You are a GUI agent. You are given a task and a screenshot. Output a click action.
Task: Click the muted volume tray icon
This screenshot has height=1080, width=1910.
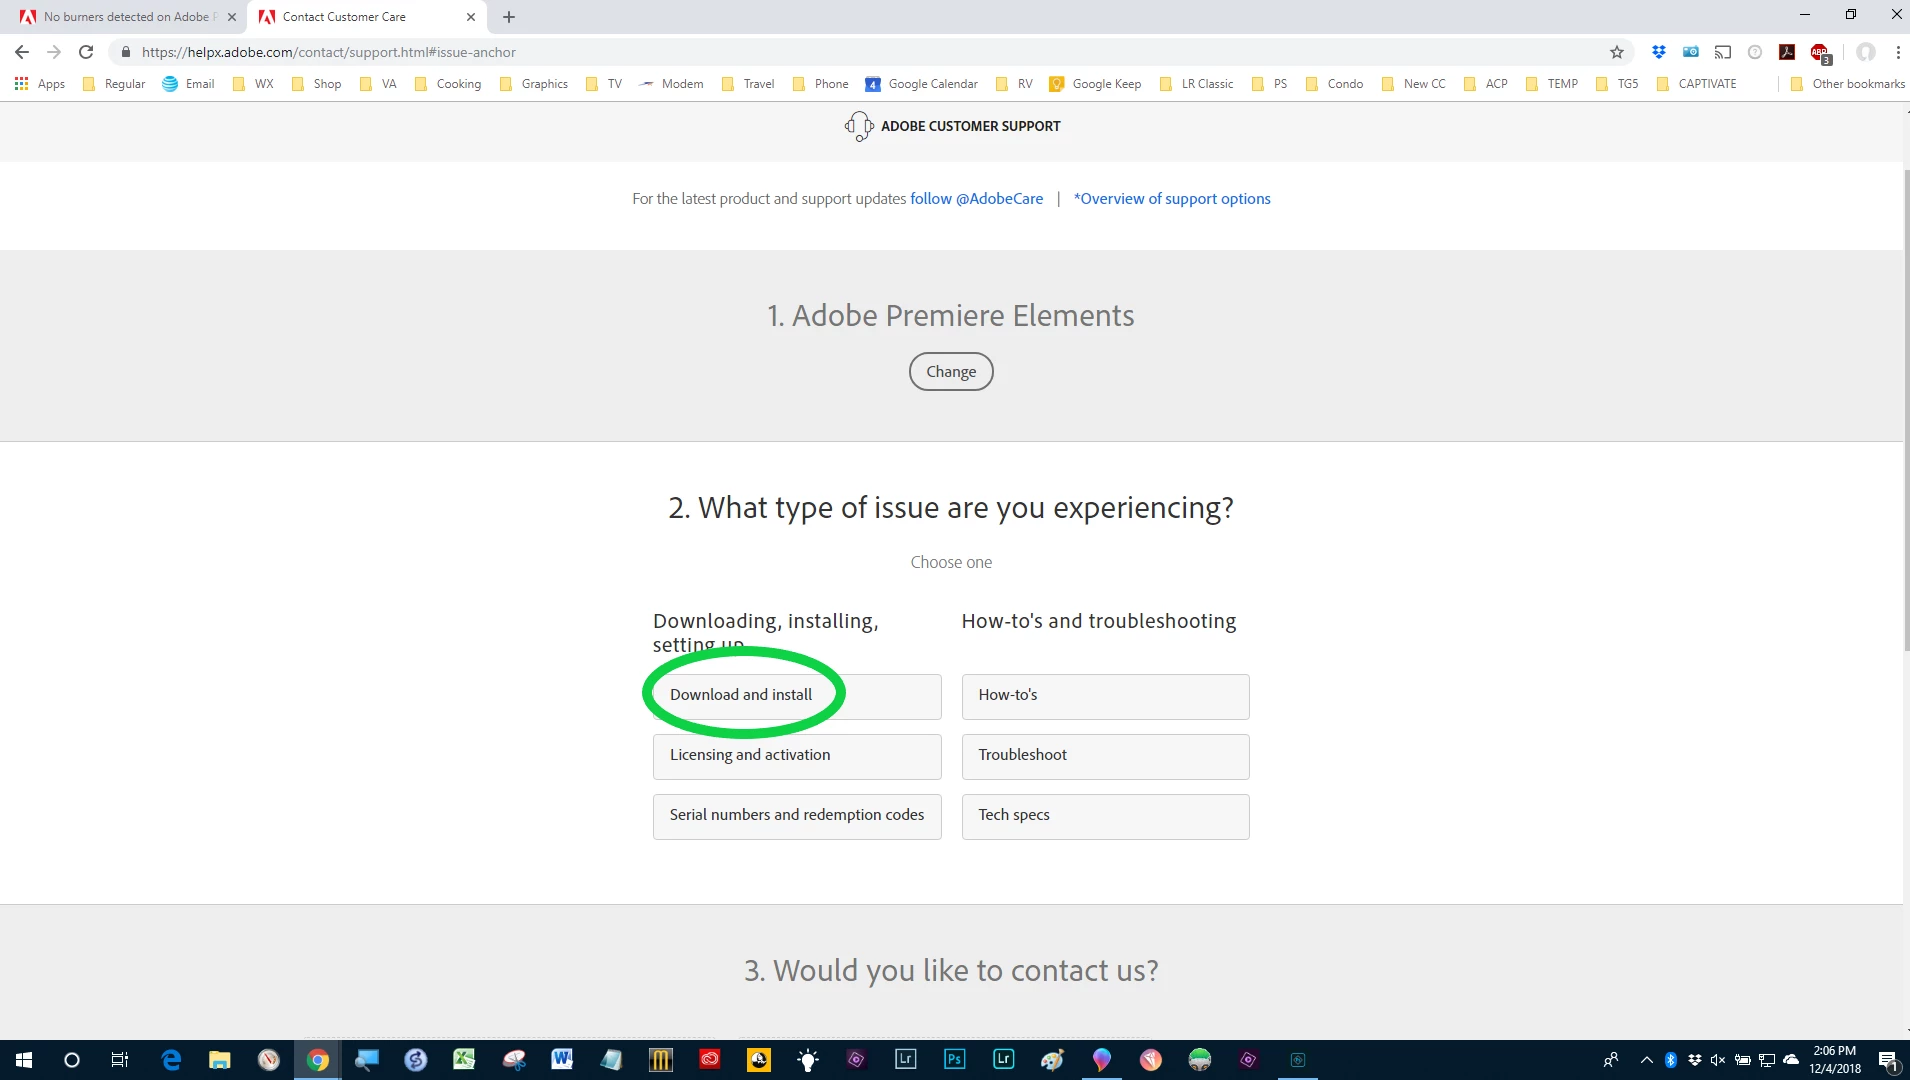coord(1718,1060)
